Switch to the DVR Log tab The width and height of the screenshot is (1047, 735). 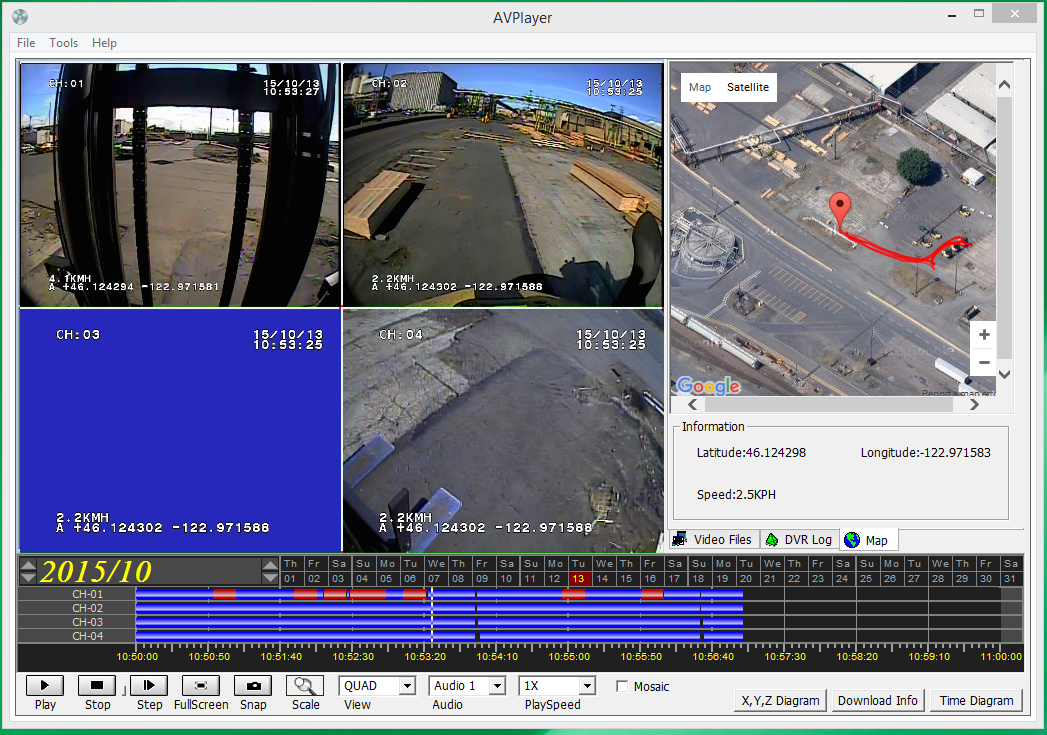(799, 540)
